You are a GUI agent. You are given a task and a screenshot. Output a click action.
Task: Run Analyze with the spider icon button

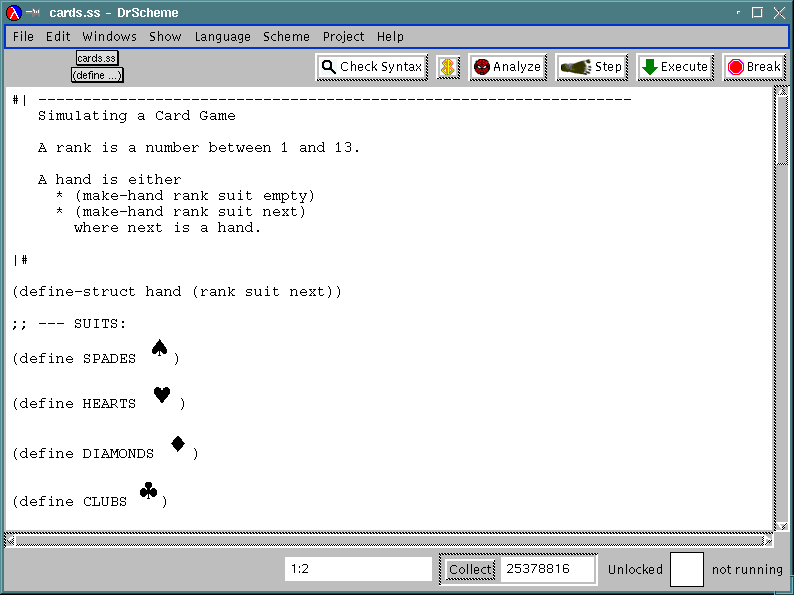coord(507,67)
